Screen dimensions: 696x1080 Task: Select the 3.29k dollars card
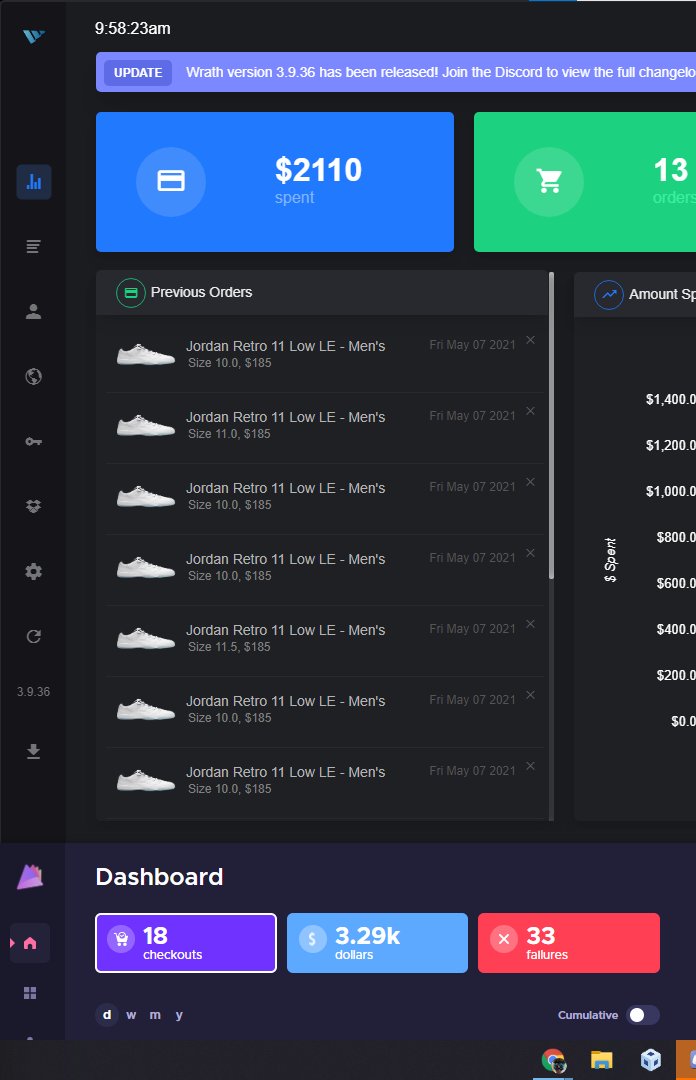pos(377,943)
